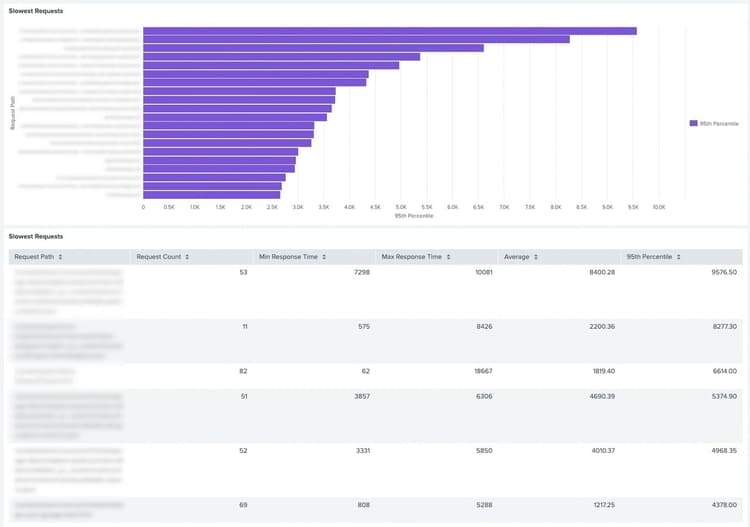Click the 5.0K tick on the x-axis
This screenshot has height=527, width=750.
401,207
